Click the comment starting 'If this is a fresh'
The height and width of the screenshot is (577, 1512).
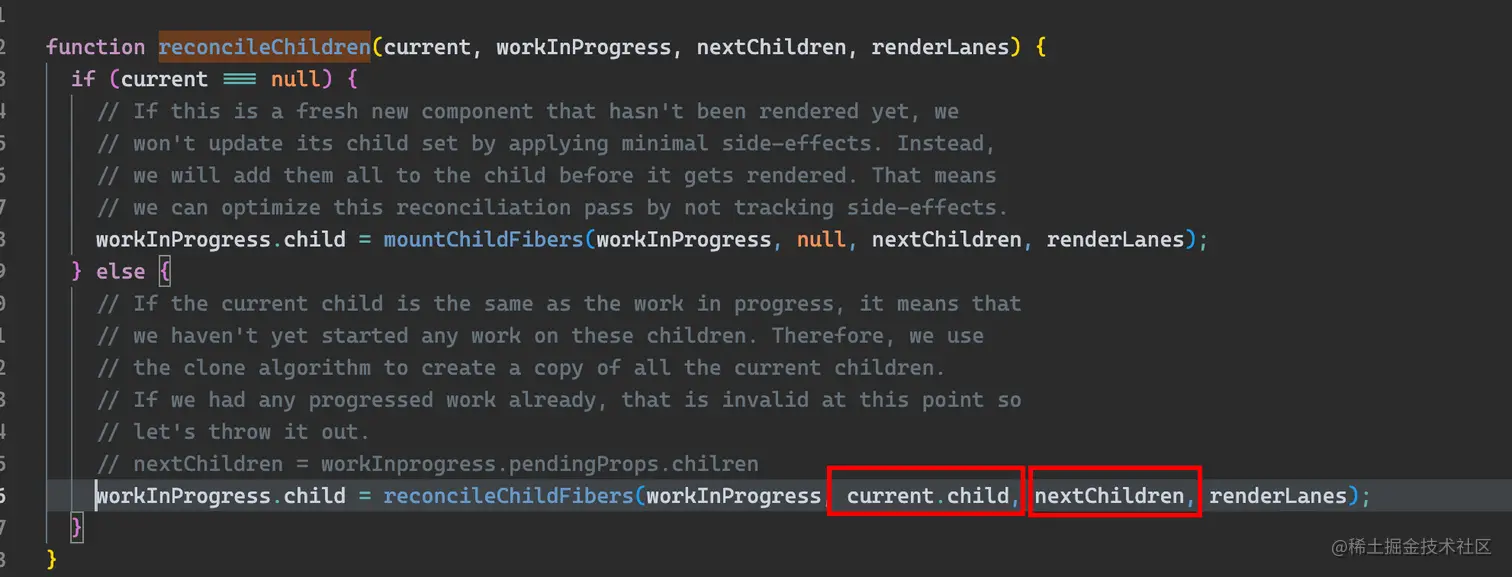tap(528, 111)
